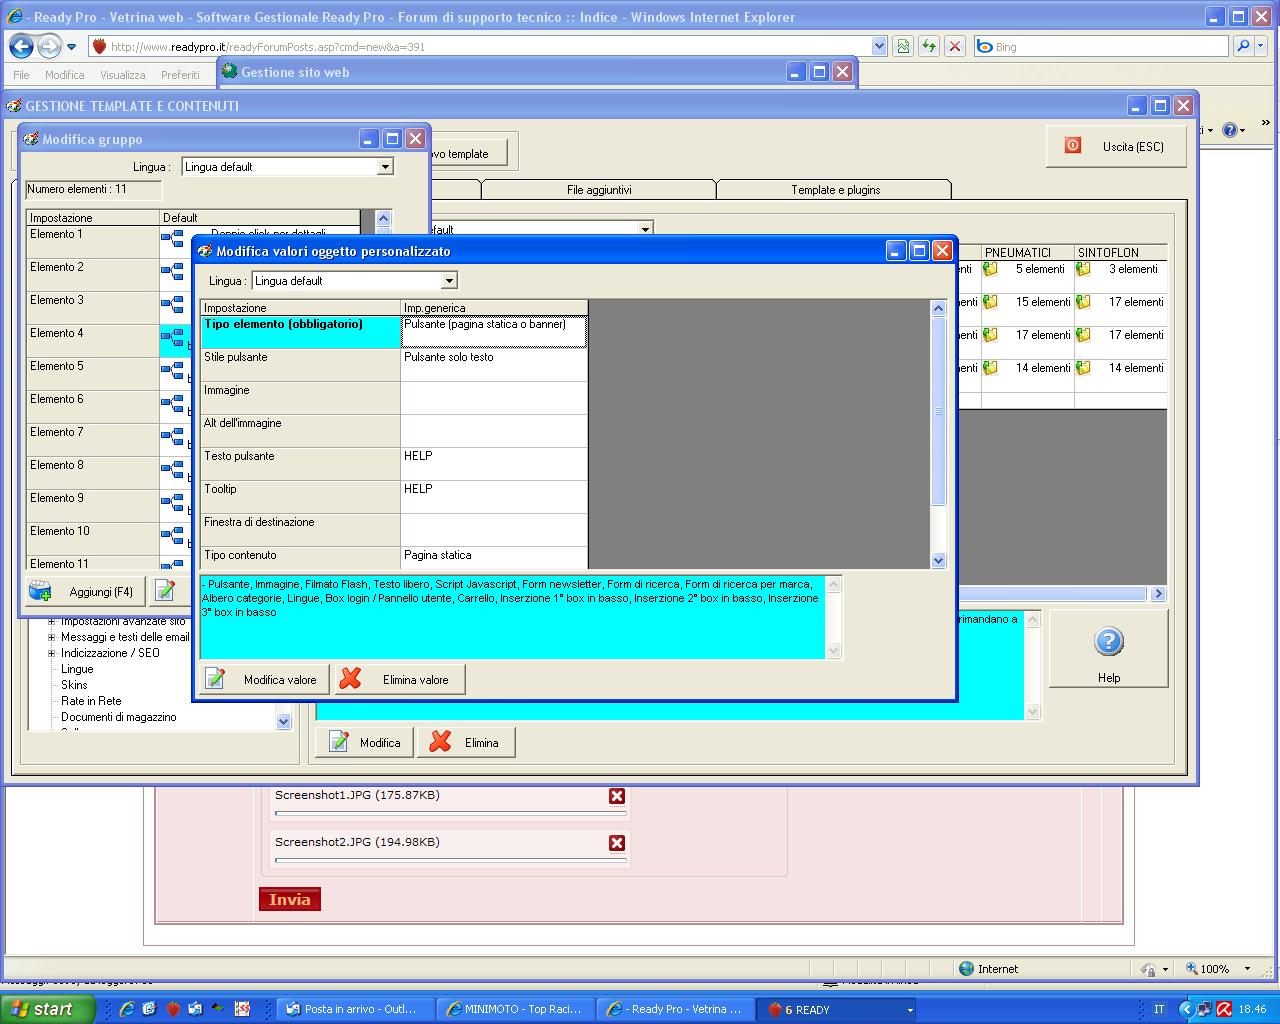Click the network icon for Elemento 2
The width and height of the screenshot is (1280, 1024).
pyautogui.click(x=172, y=272)
